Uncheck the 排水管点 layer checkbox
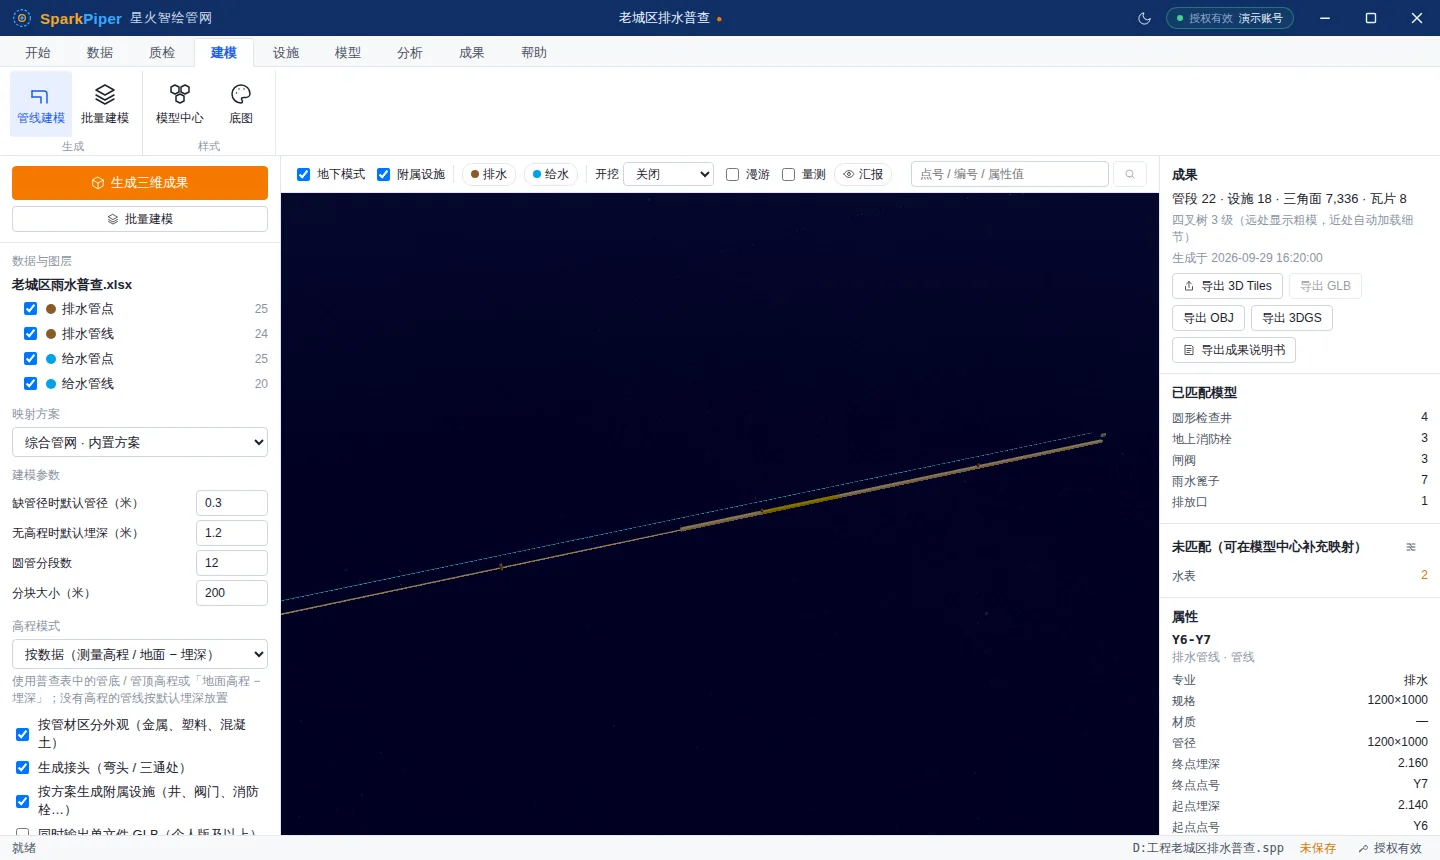 tap(30, 309)
